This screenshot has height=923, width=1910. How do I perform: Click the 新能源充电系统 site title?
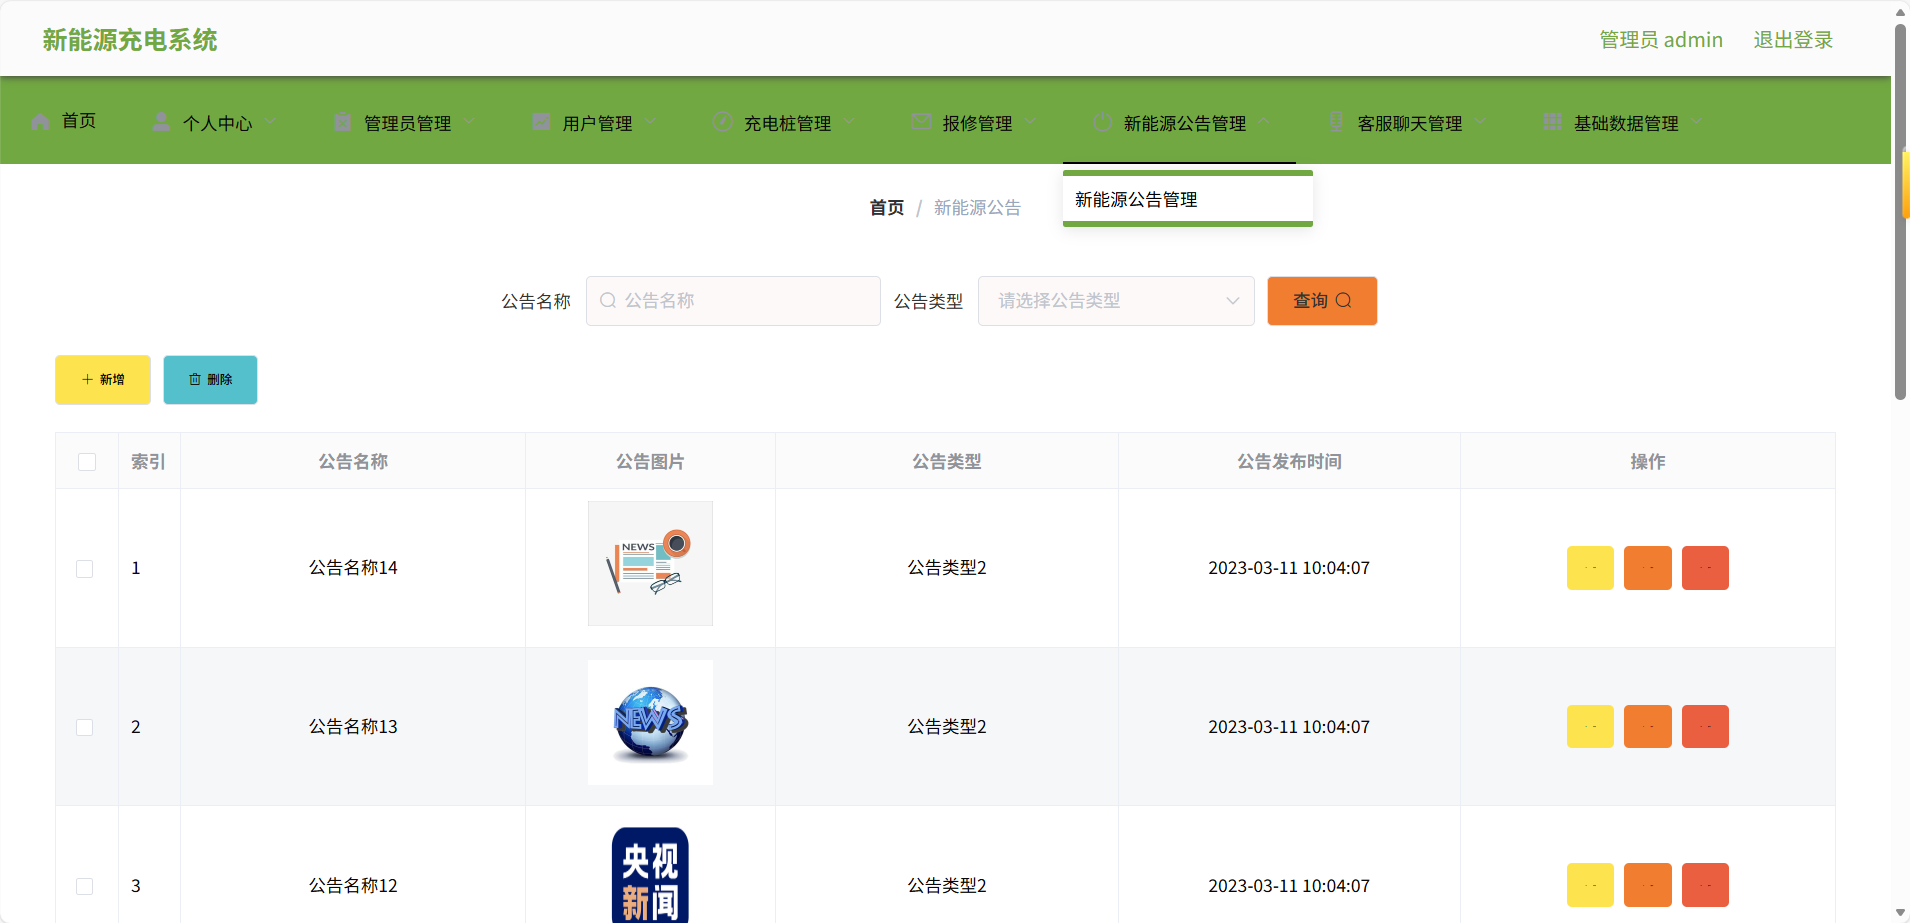pyautogui.click(x=130, y=40)
